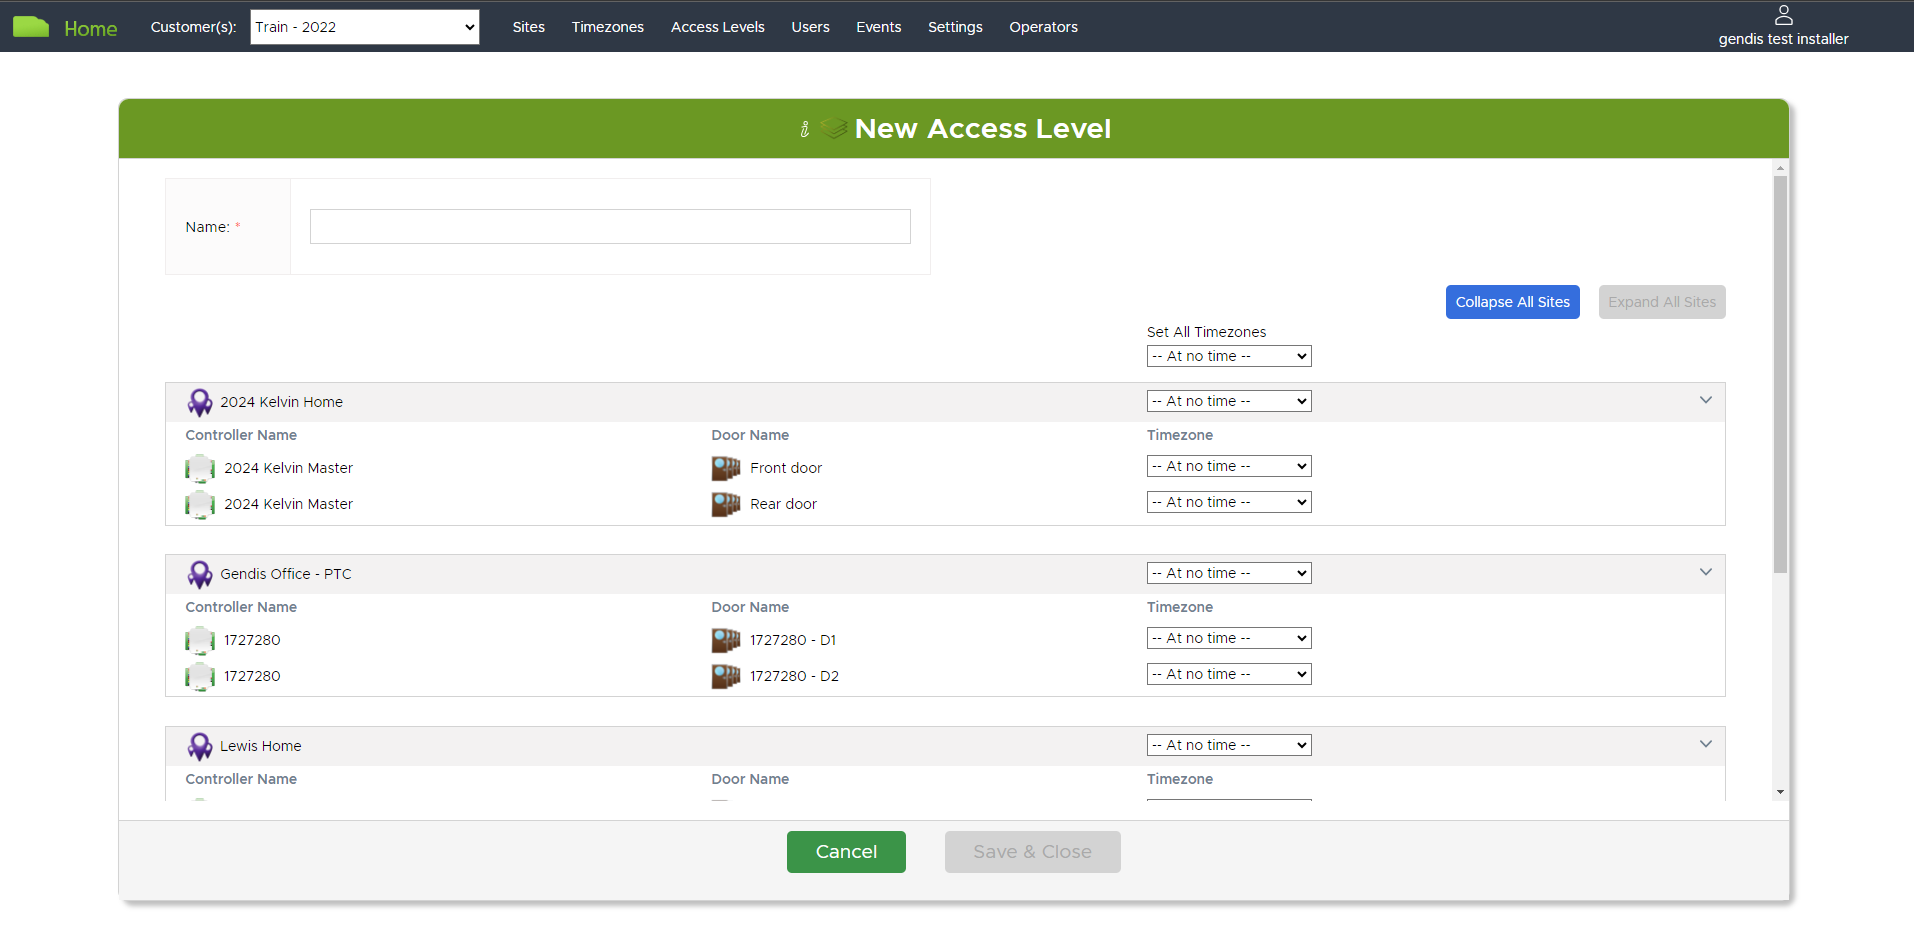Click the door icon next to Front door
The width and height of the screenshot is (1914, 937).
click(725, 467)
